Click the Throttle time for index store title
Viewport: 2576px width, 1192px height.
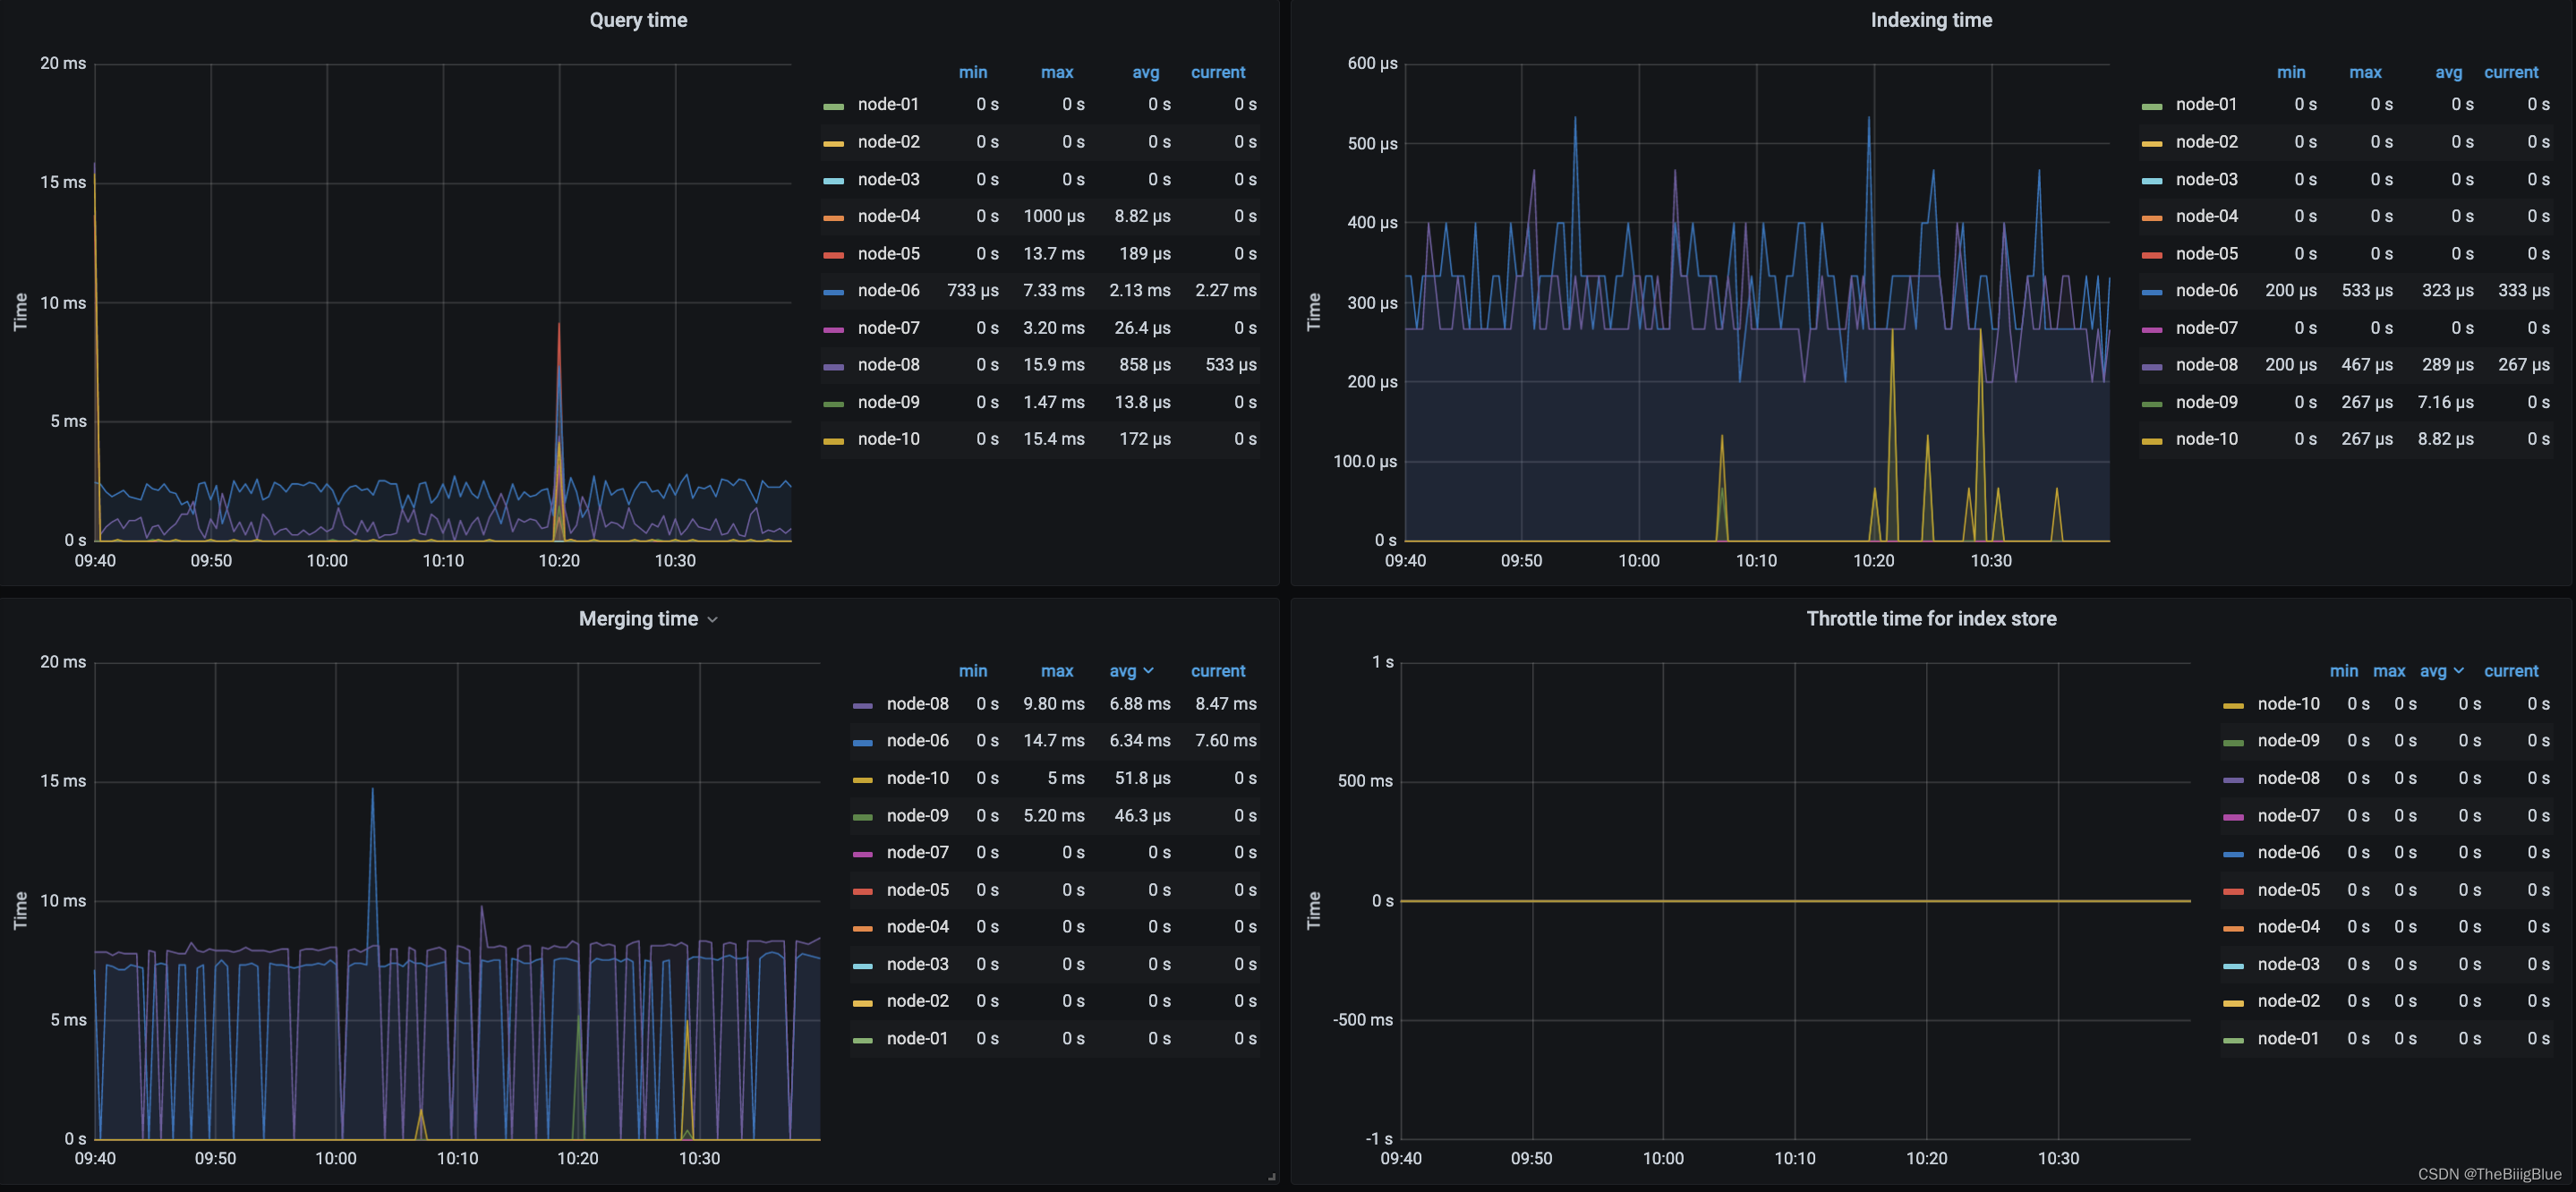pos(1930,619)
